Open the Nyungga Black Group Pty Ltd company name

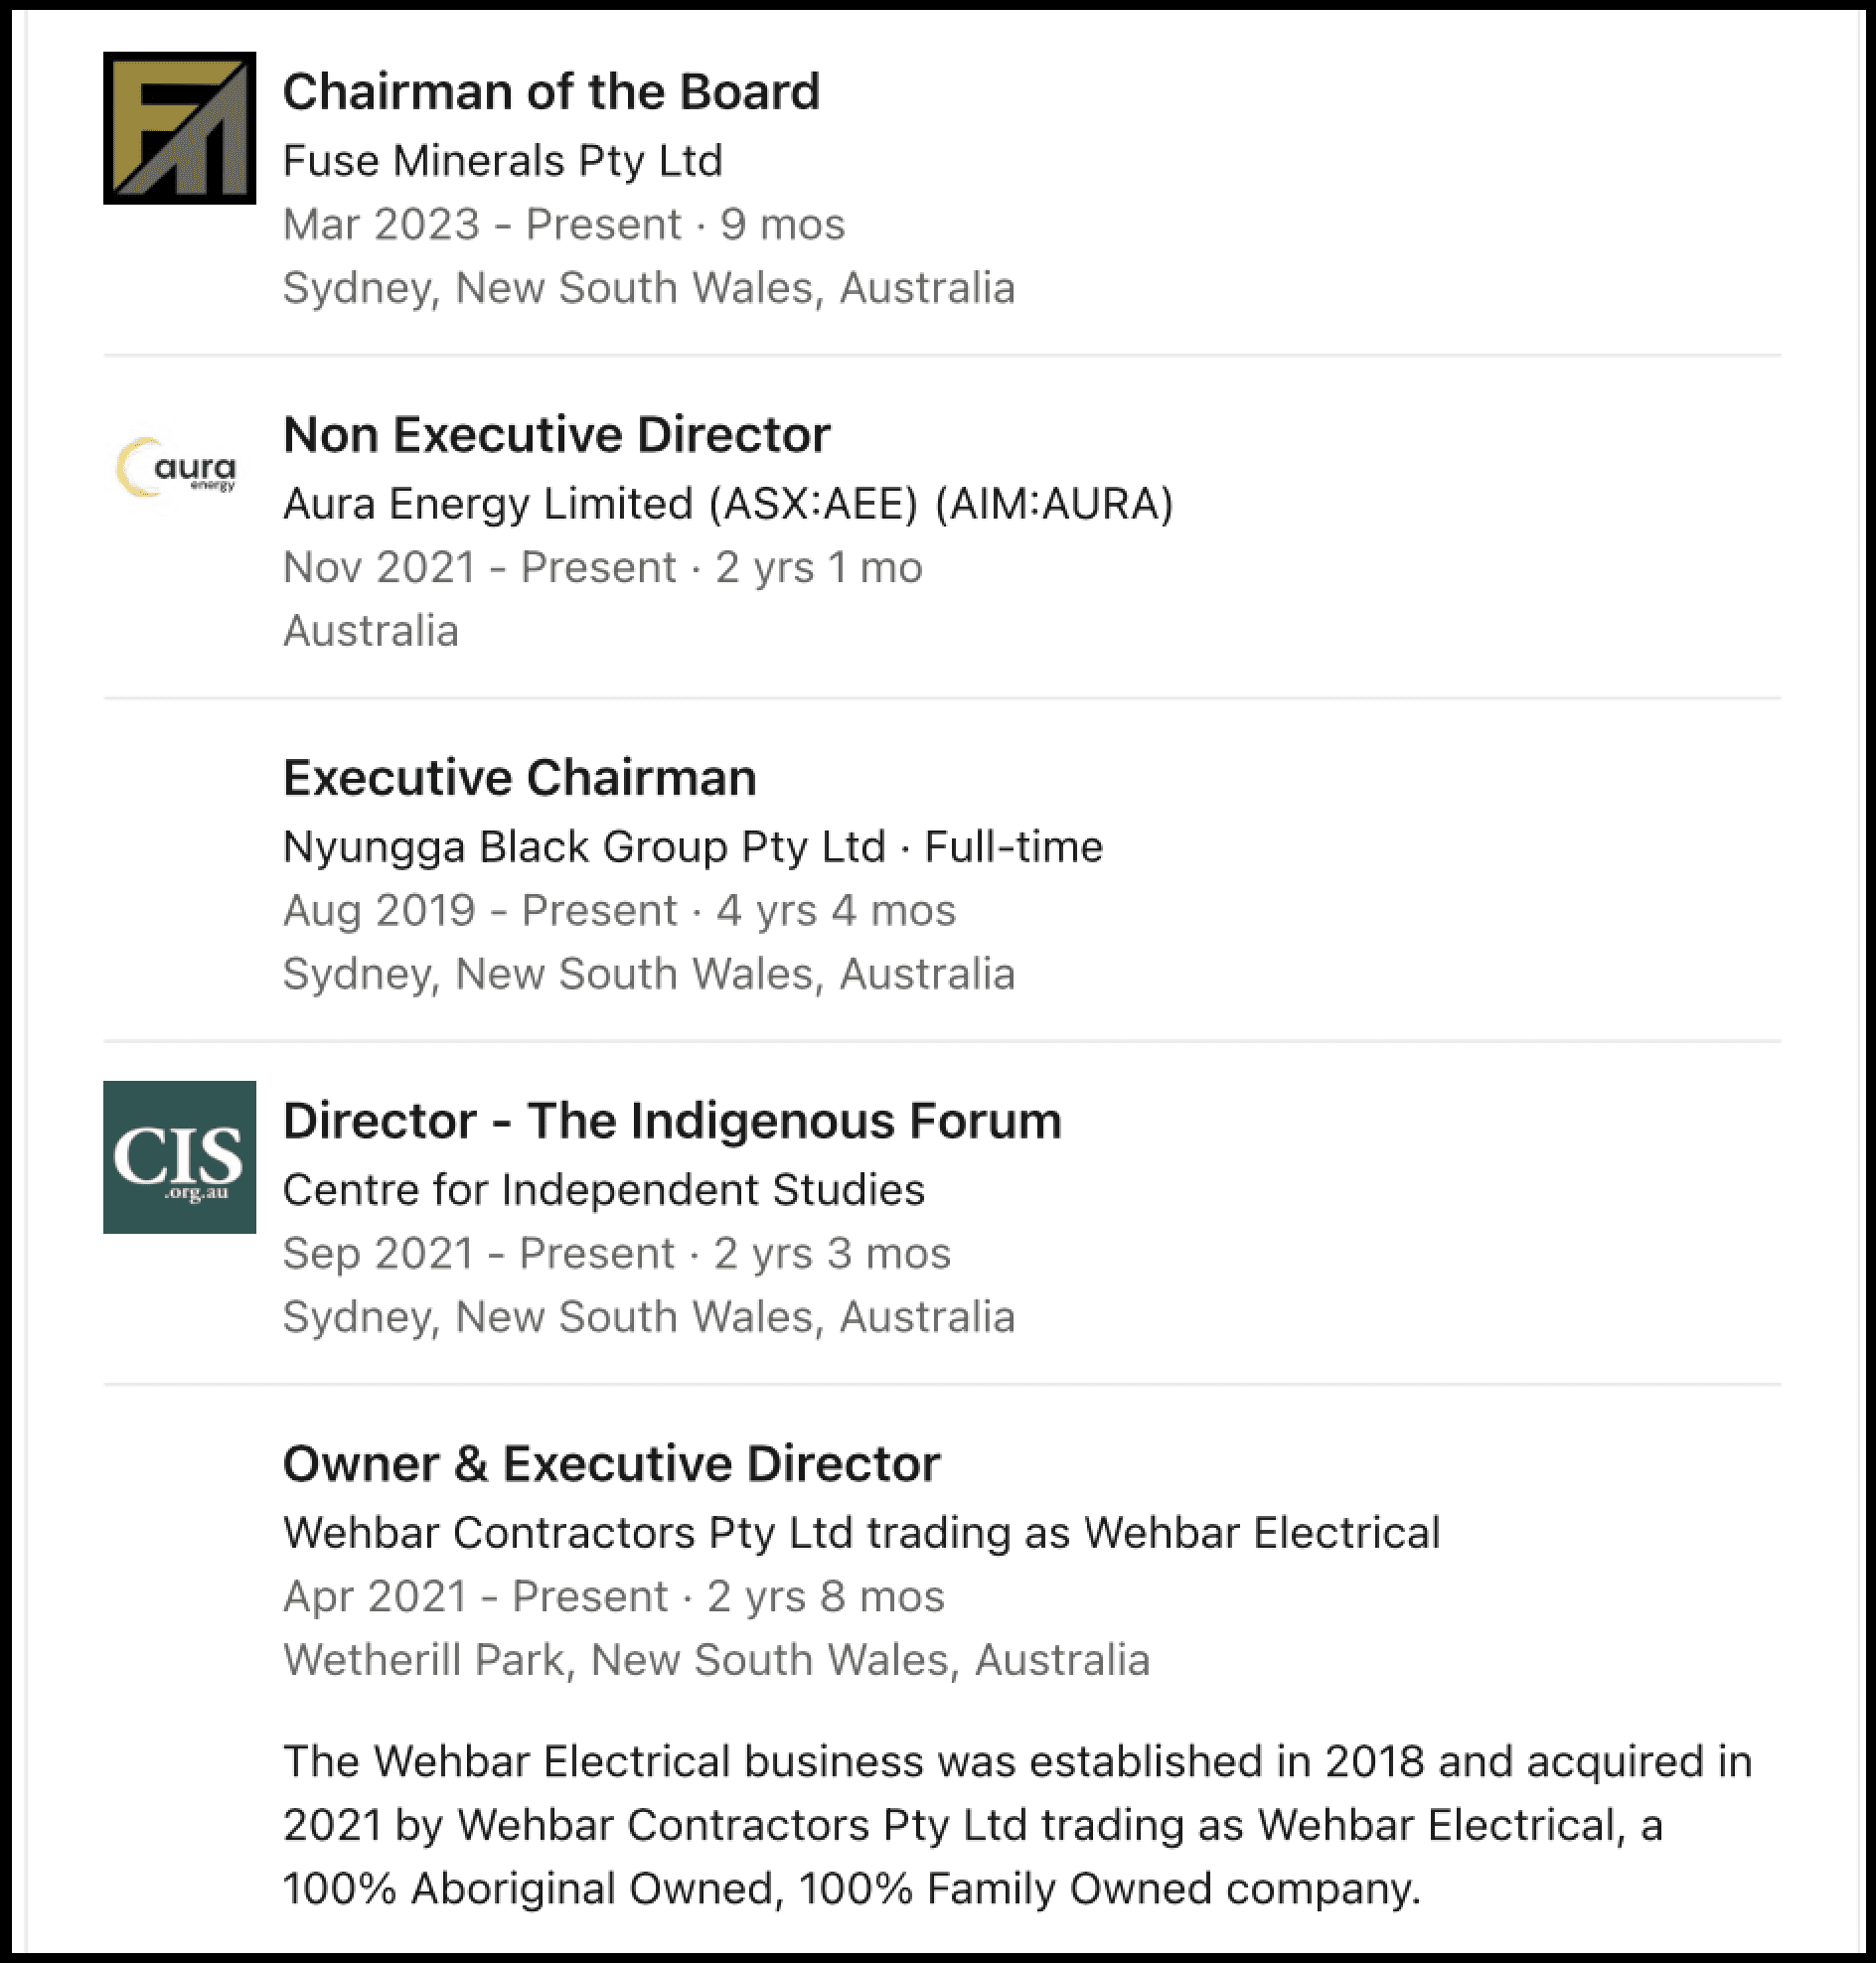pyautogui.click(x=584, y=847)
